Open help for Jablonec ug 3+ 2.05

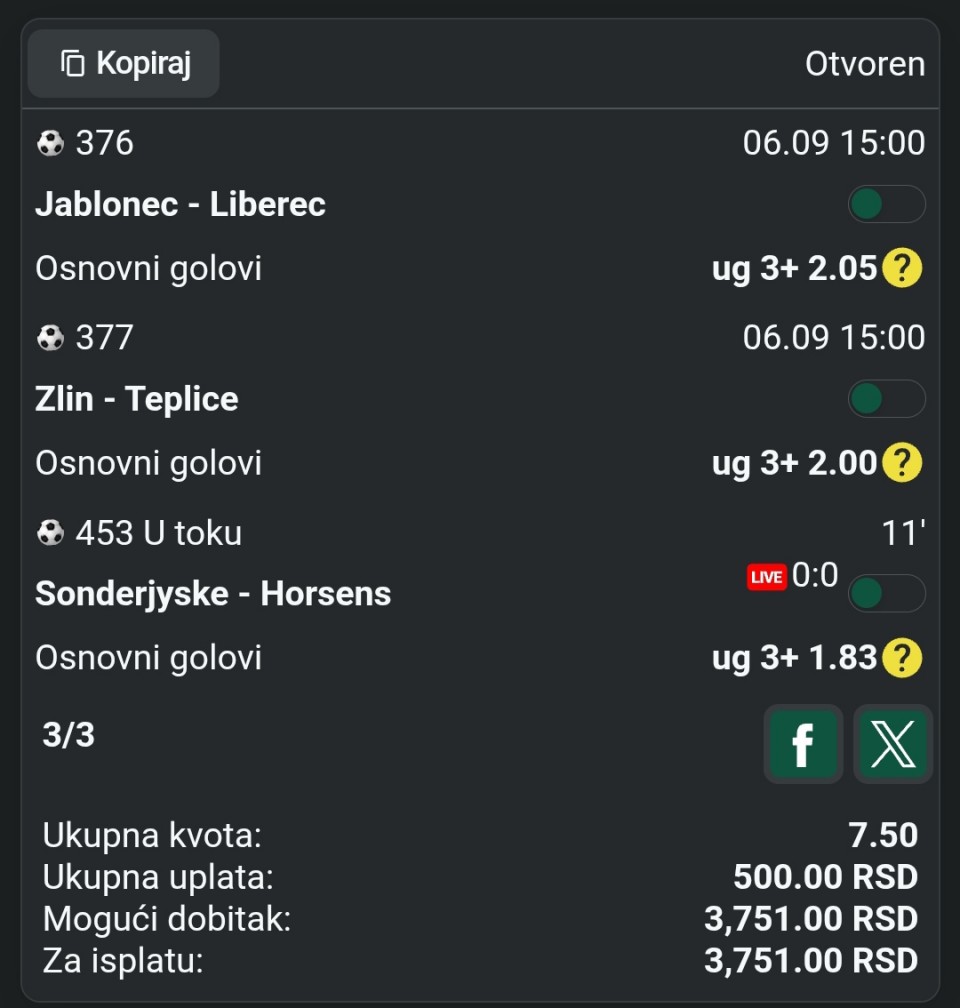coord(902,267)
